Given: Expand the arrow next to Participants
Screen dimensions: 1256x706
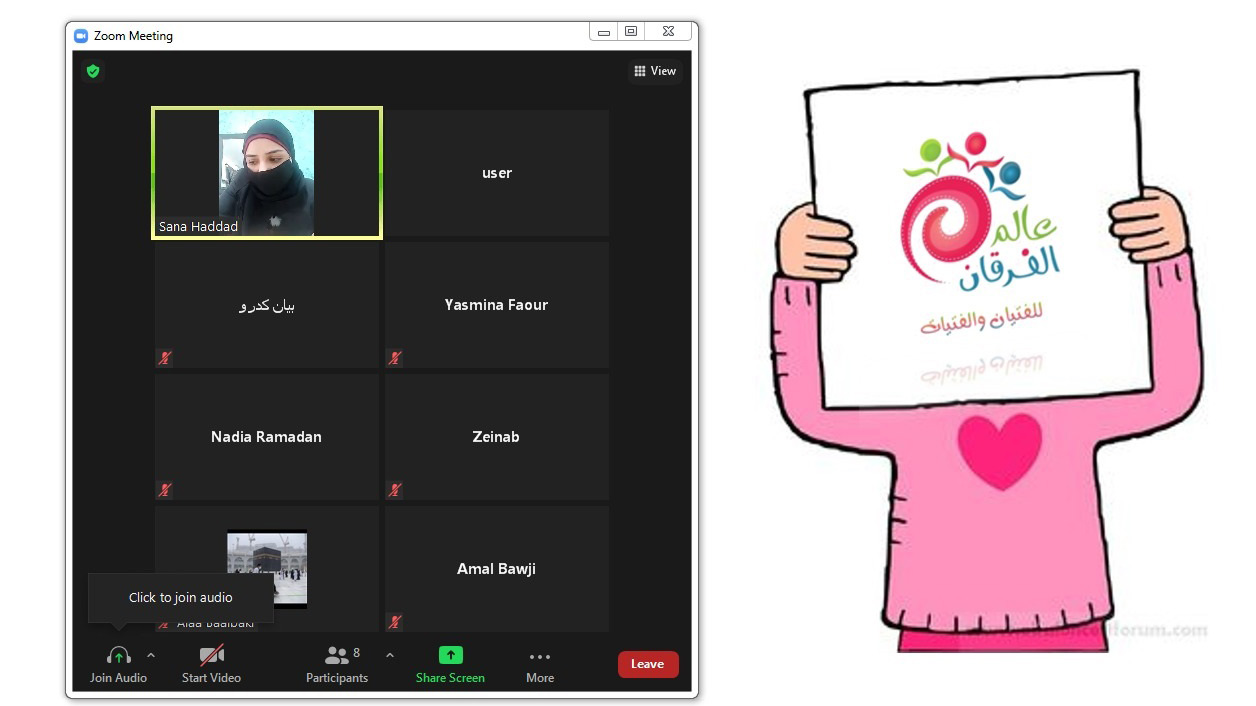Looking at the screenshot, I should 390,656.
